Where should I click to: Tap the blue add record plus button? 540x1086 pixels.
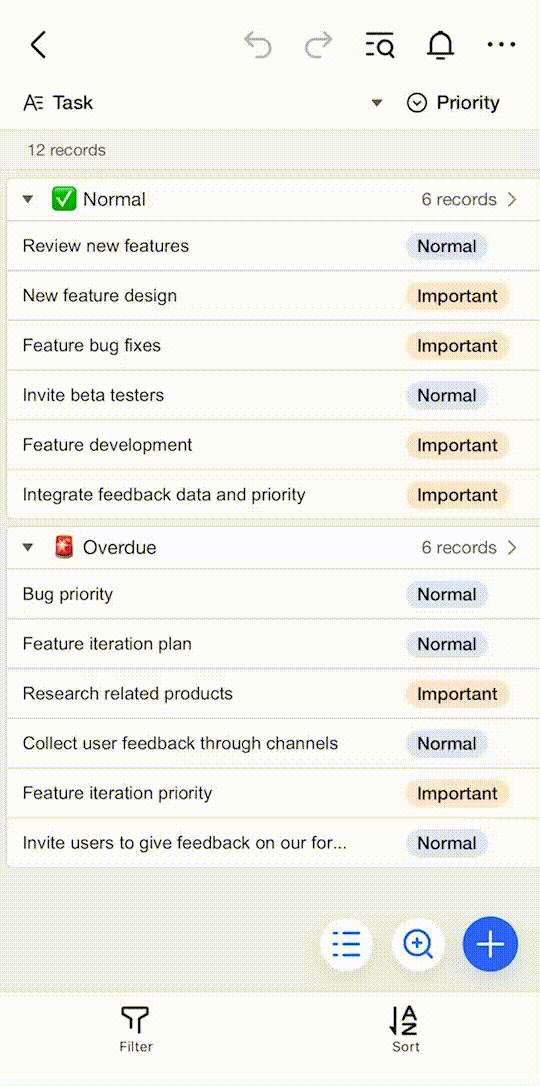point(490,943)
